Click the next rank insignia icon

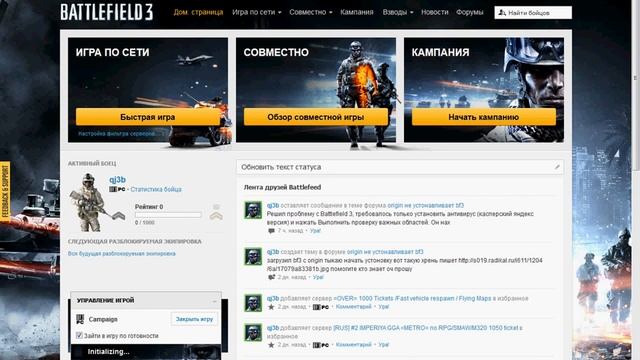click(216, 212)
